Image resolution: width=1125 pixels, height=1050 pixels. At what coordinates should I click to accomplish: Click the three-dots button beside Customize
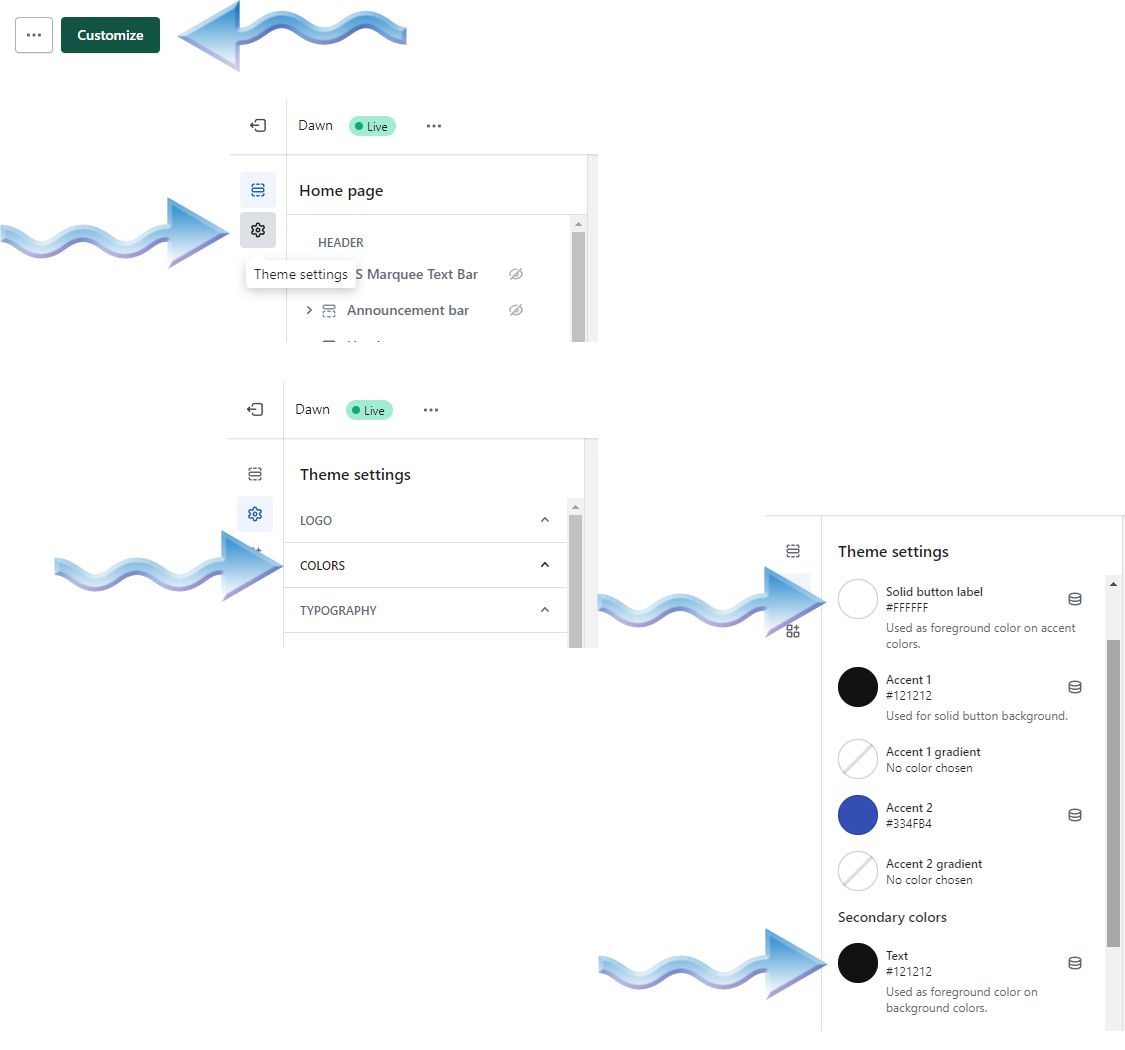point(34,35)
